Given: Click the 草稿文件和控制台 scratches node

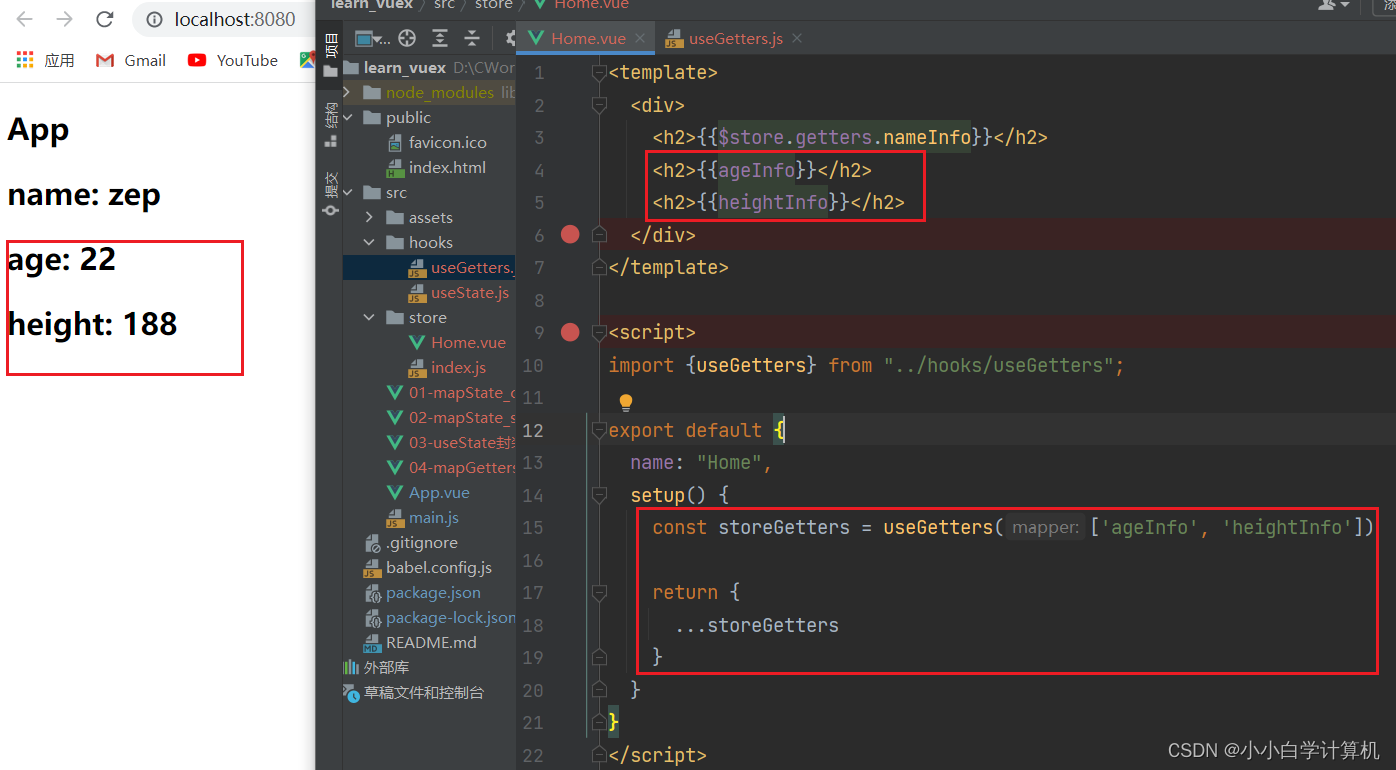Looking at the screenshot, I should point(414,692).
